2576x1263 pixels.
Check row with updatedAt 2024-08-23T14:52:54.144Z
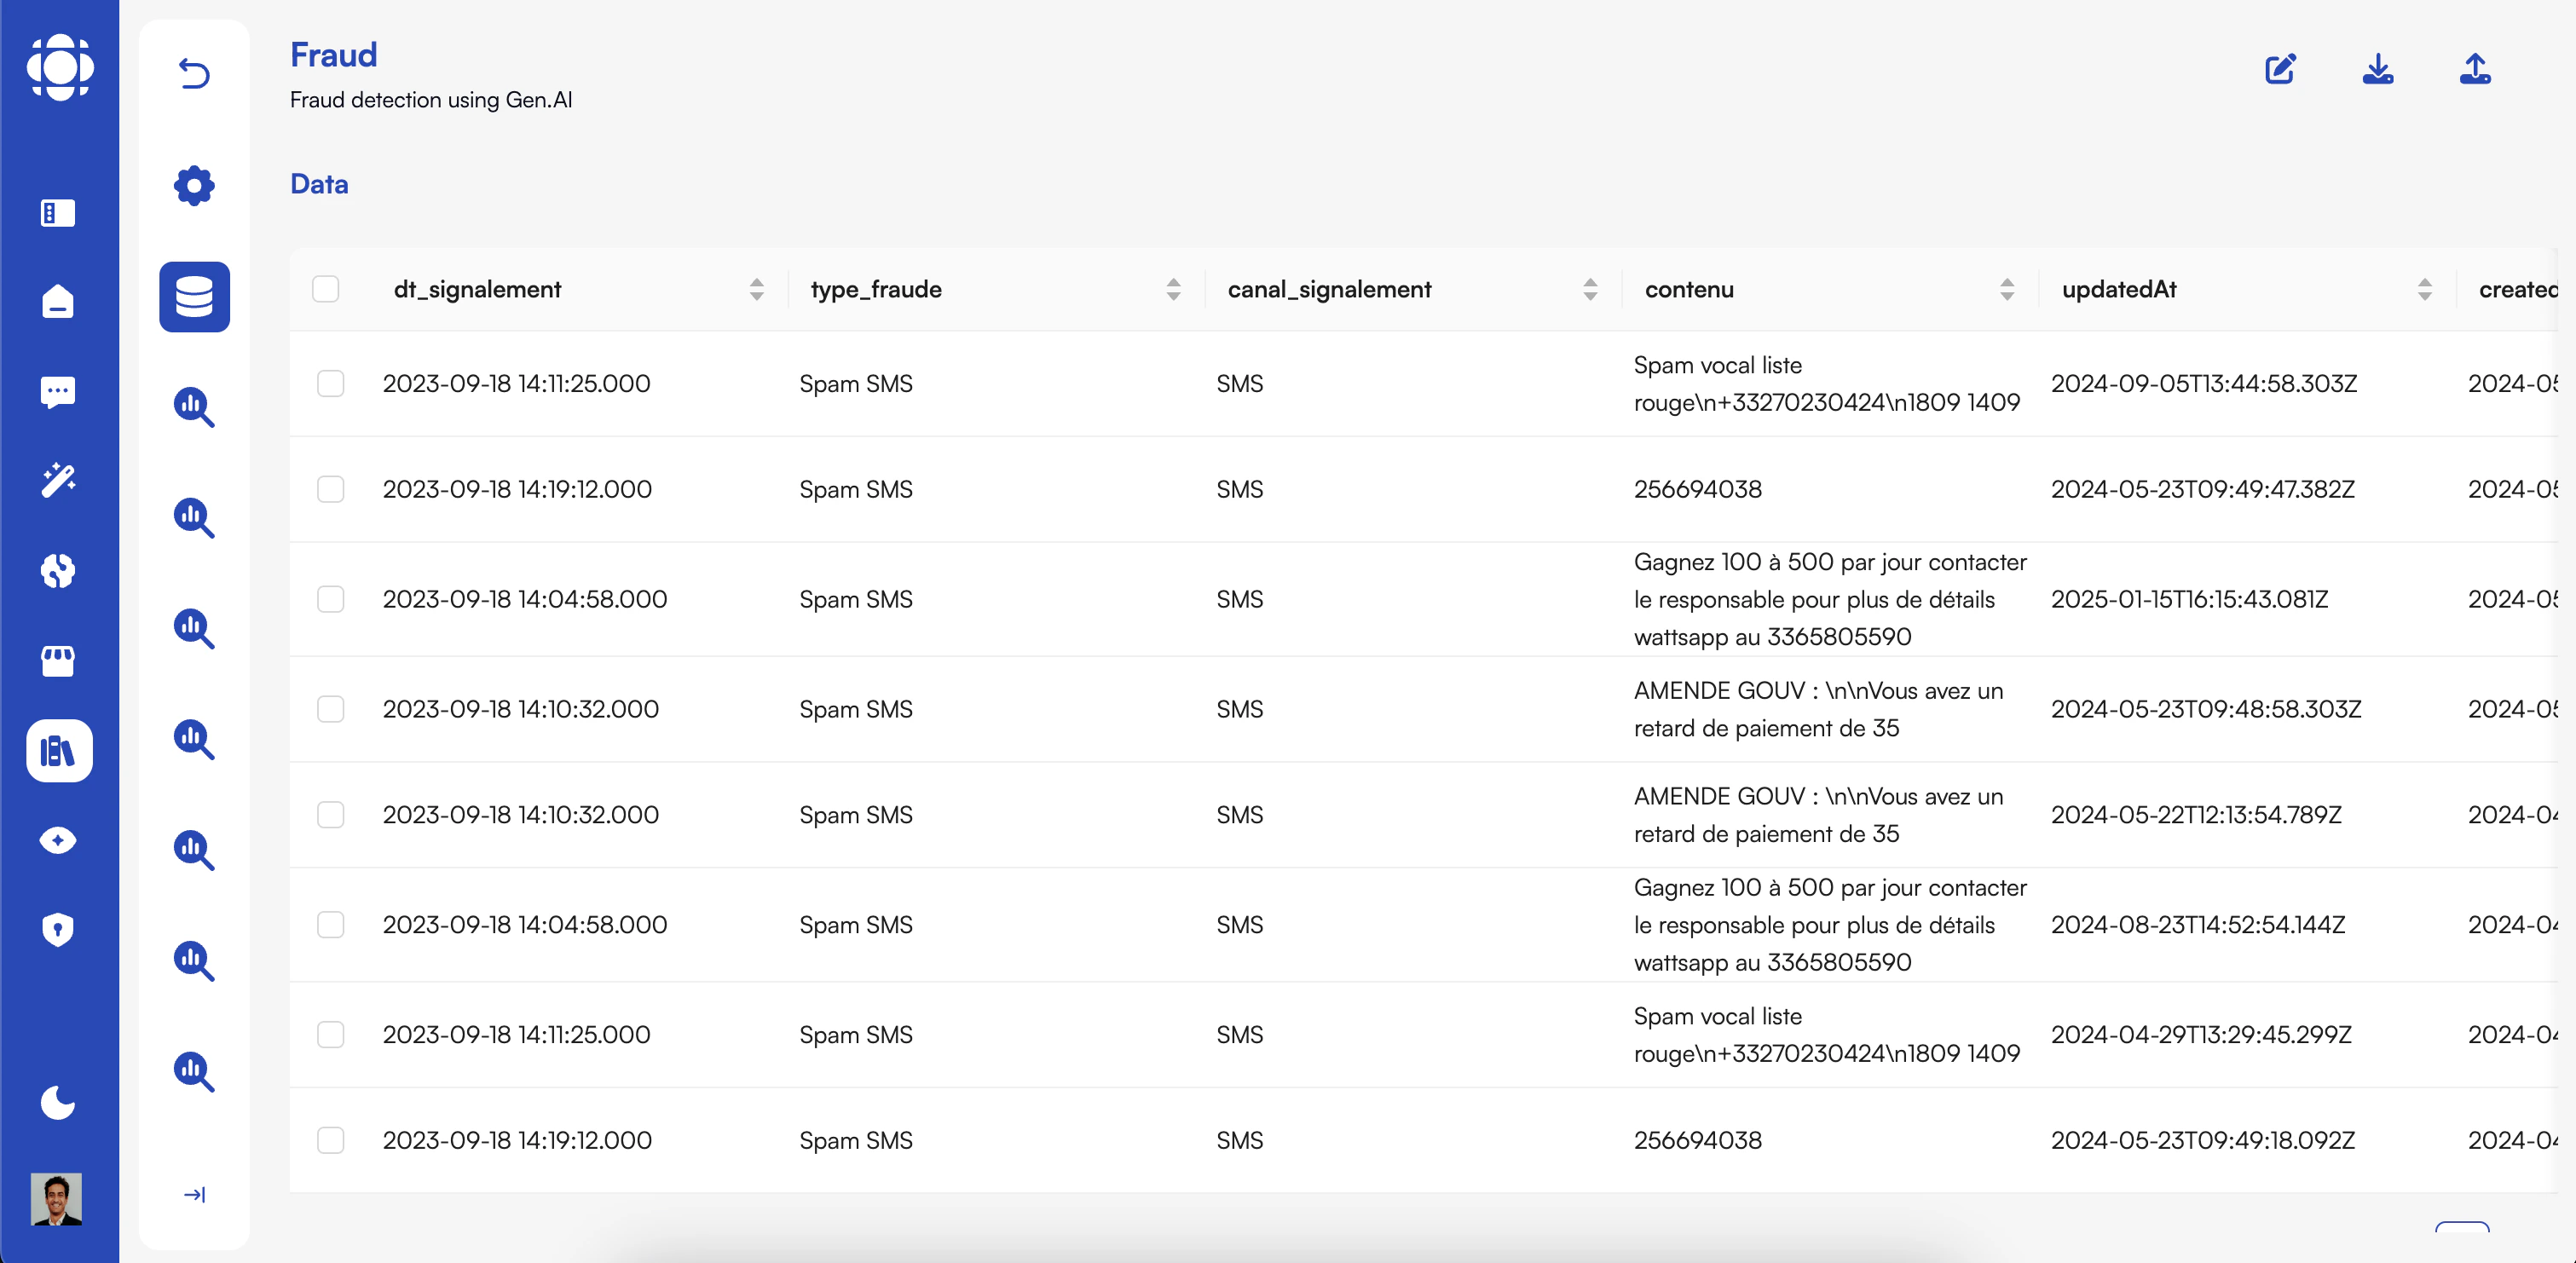point(331,925)
